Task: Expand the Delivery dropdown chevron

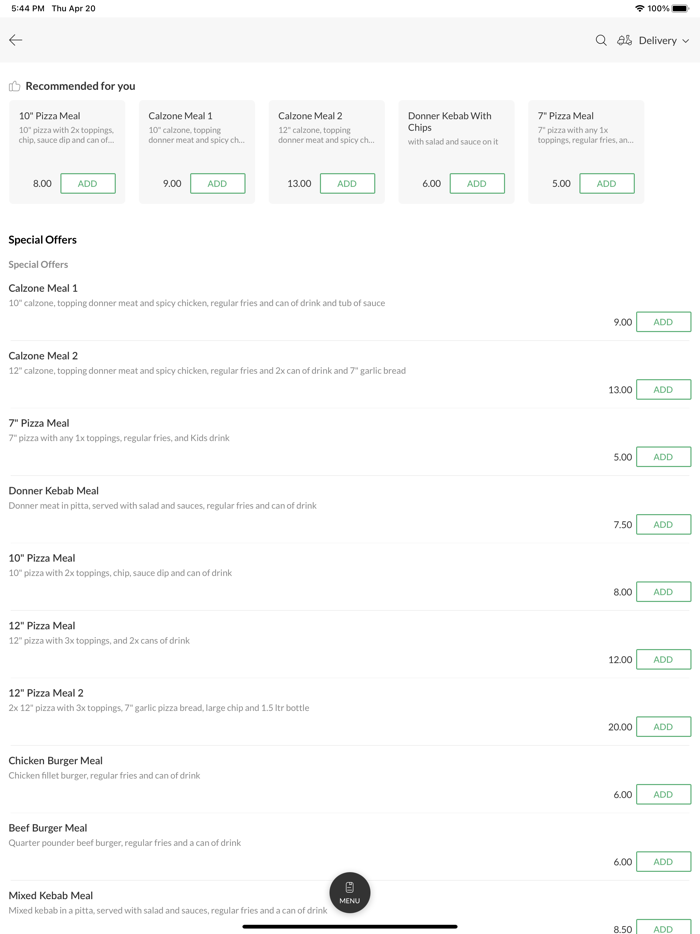Action: coord(686,41)
